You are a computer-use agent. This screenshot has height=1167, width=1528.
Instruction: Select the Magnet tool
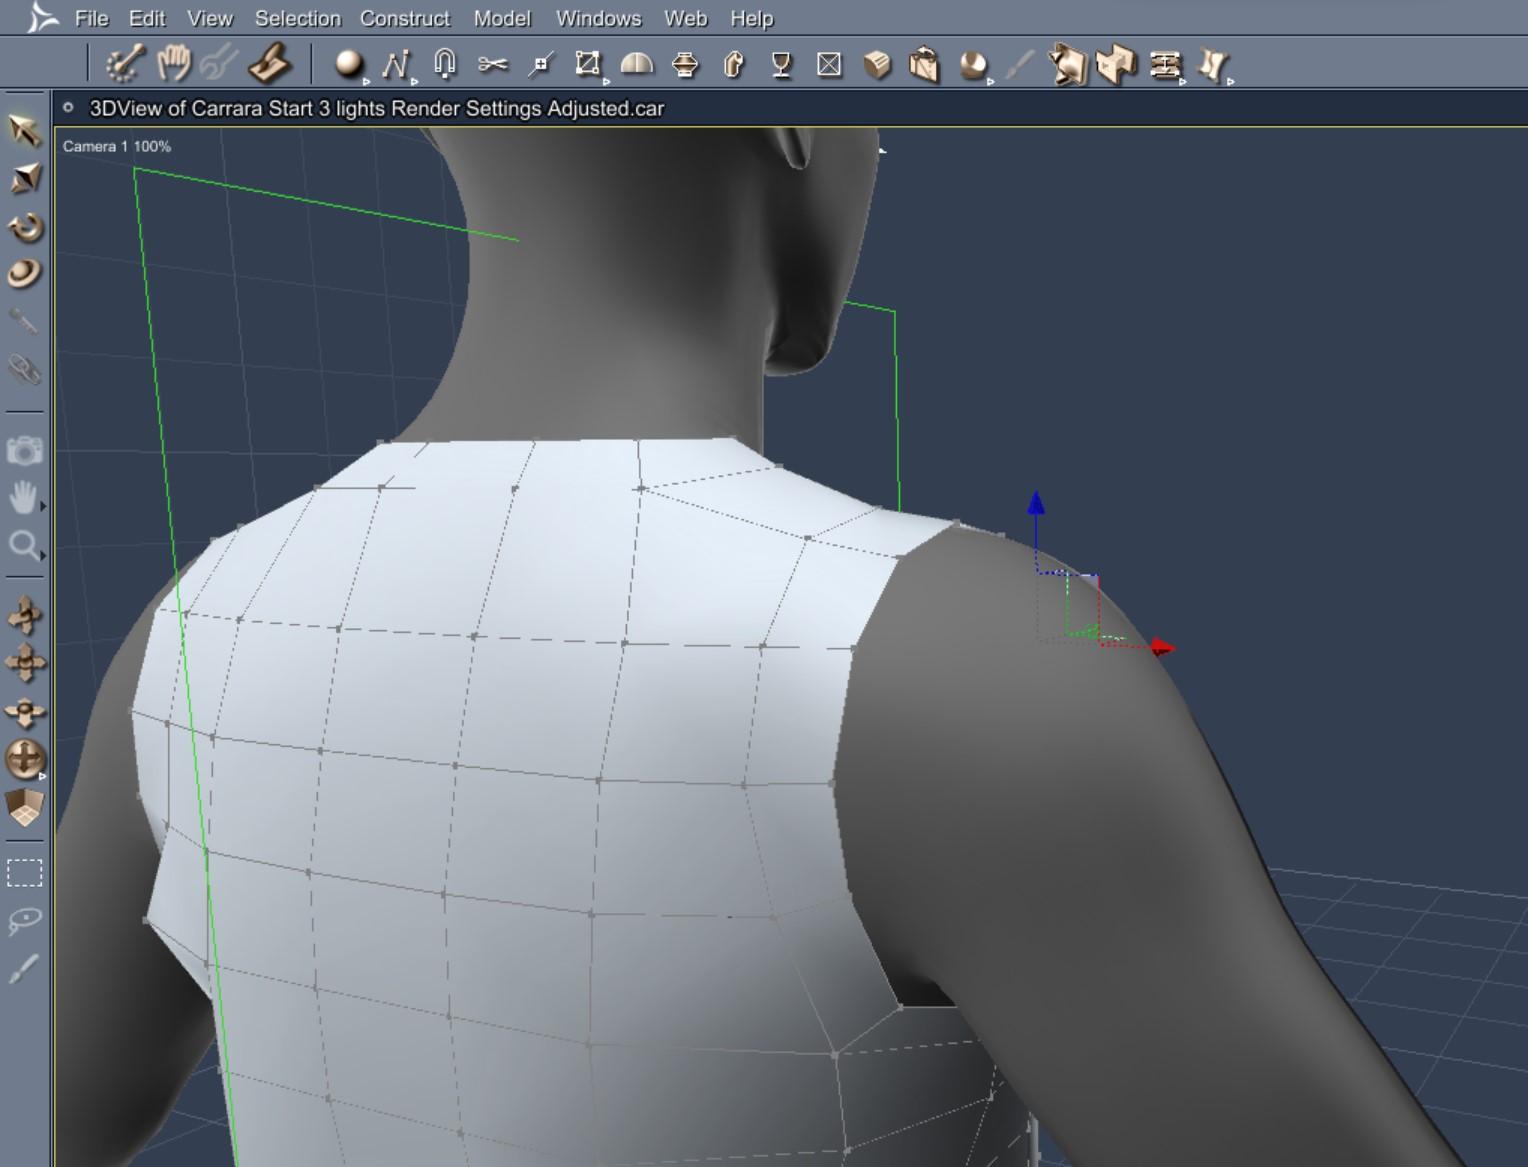pos(445,64)
